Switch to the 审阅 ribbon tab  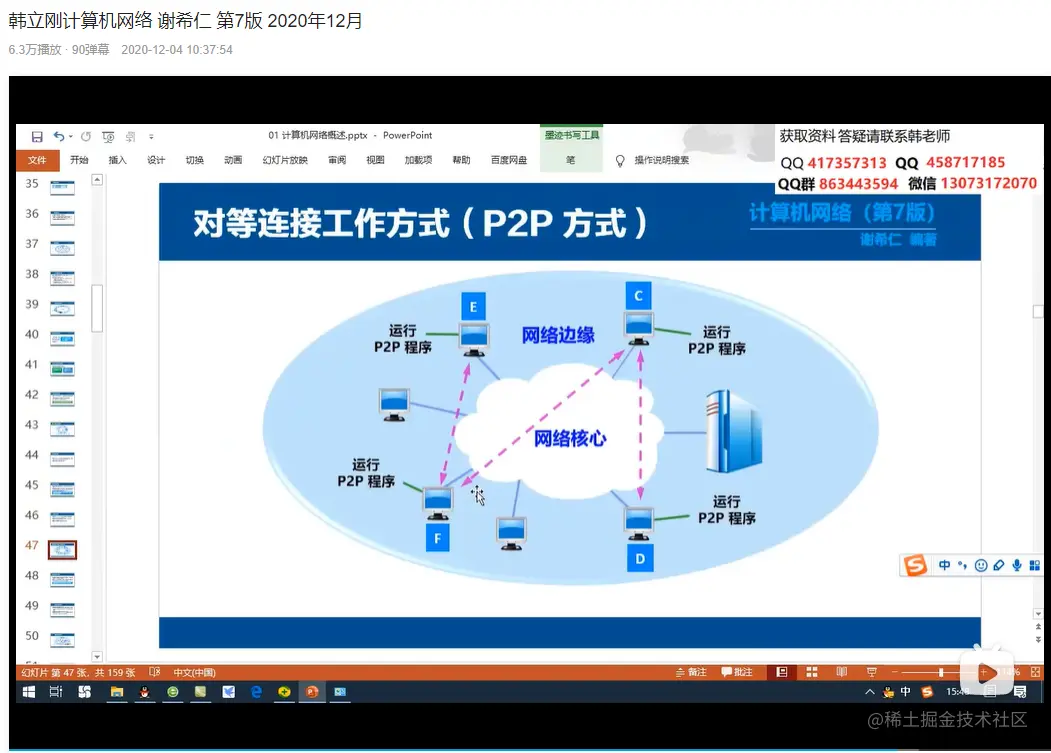(x=337, y=160)
